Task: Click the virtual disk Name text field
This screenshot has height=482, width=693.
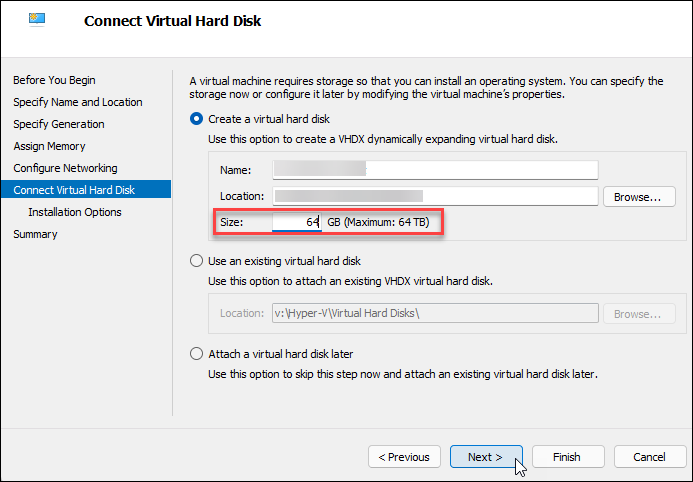Action: click(x=434, y=171)
